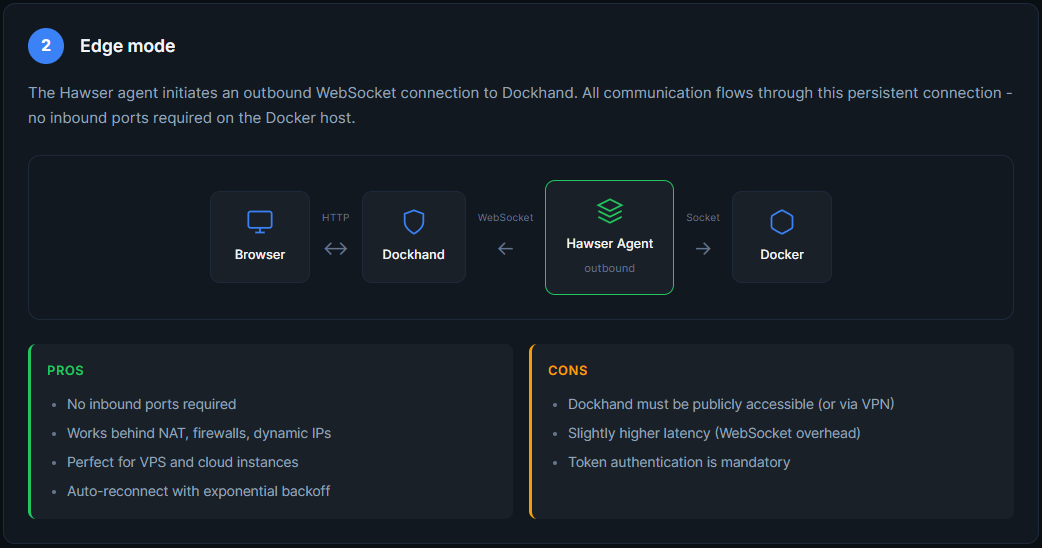The image size is (1042, 548).
Task: Click the Browser monitor icon
Action: (x=260, y=221)
